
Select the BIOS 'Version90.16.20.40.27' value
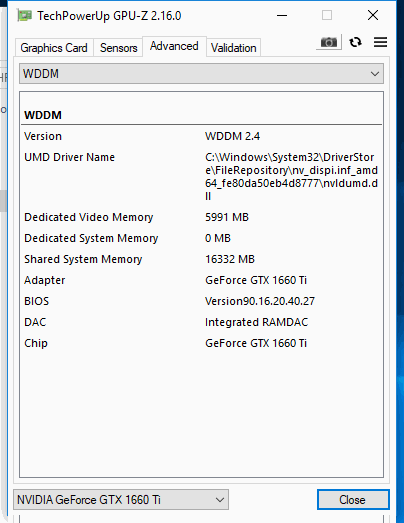[x=260, y=301]
